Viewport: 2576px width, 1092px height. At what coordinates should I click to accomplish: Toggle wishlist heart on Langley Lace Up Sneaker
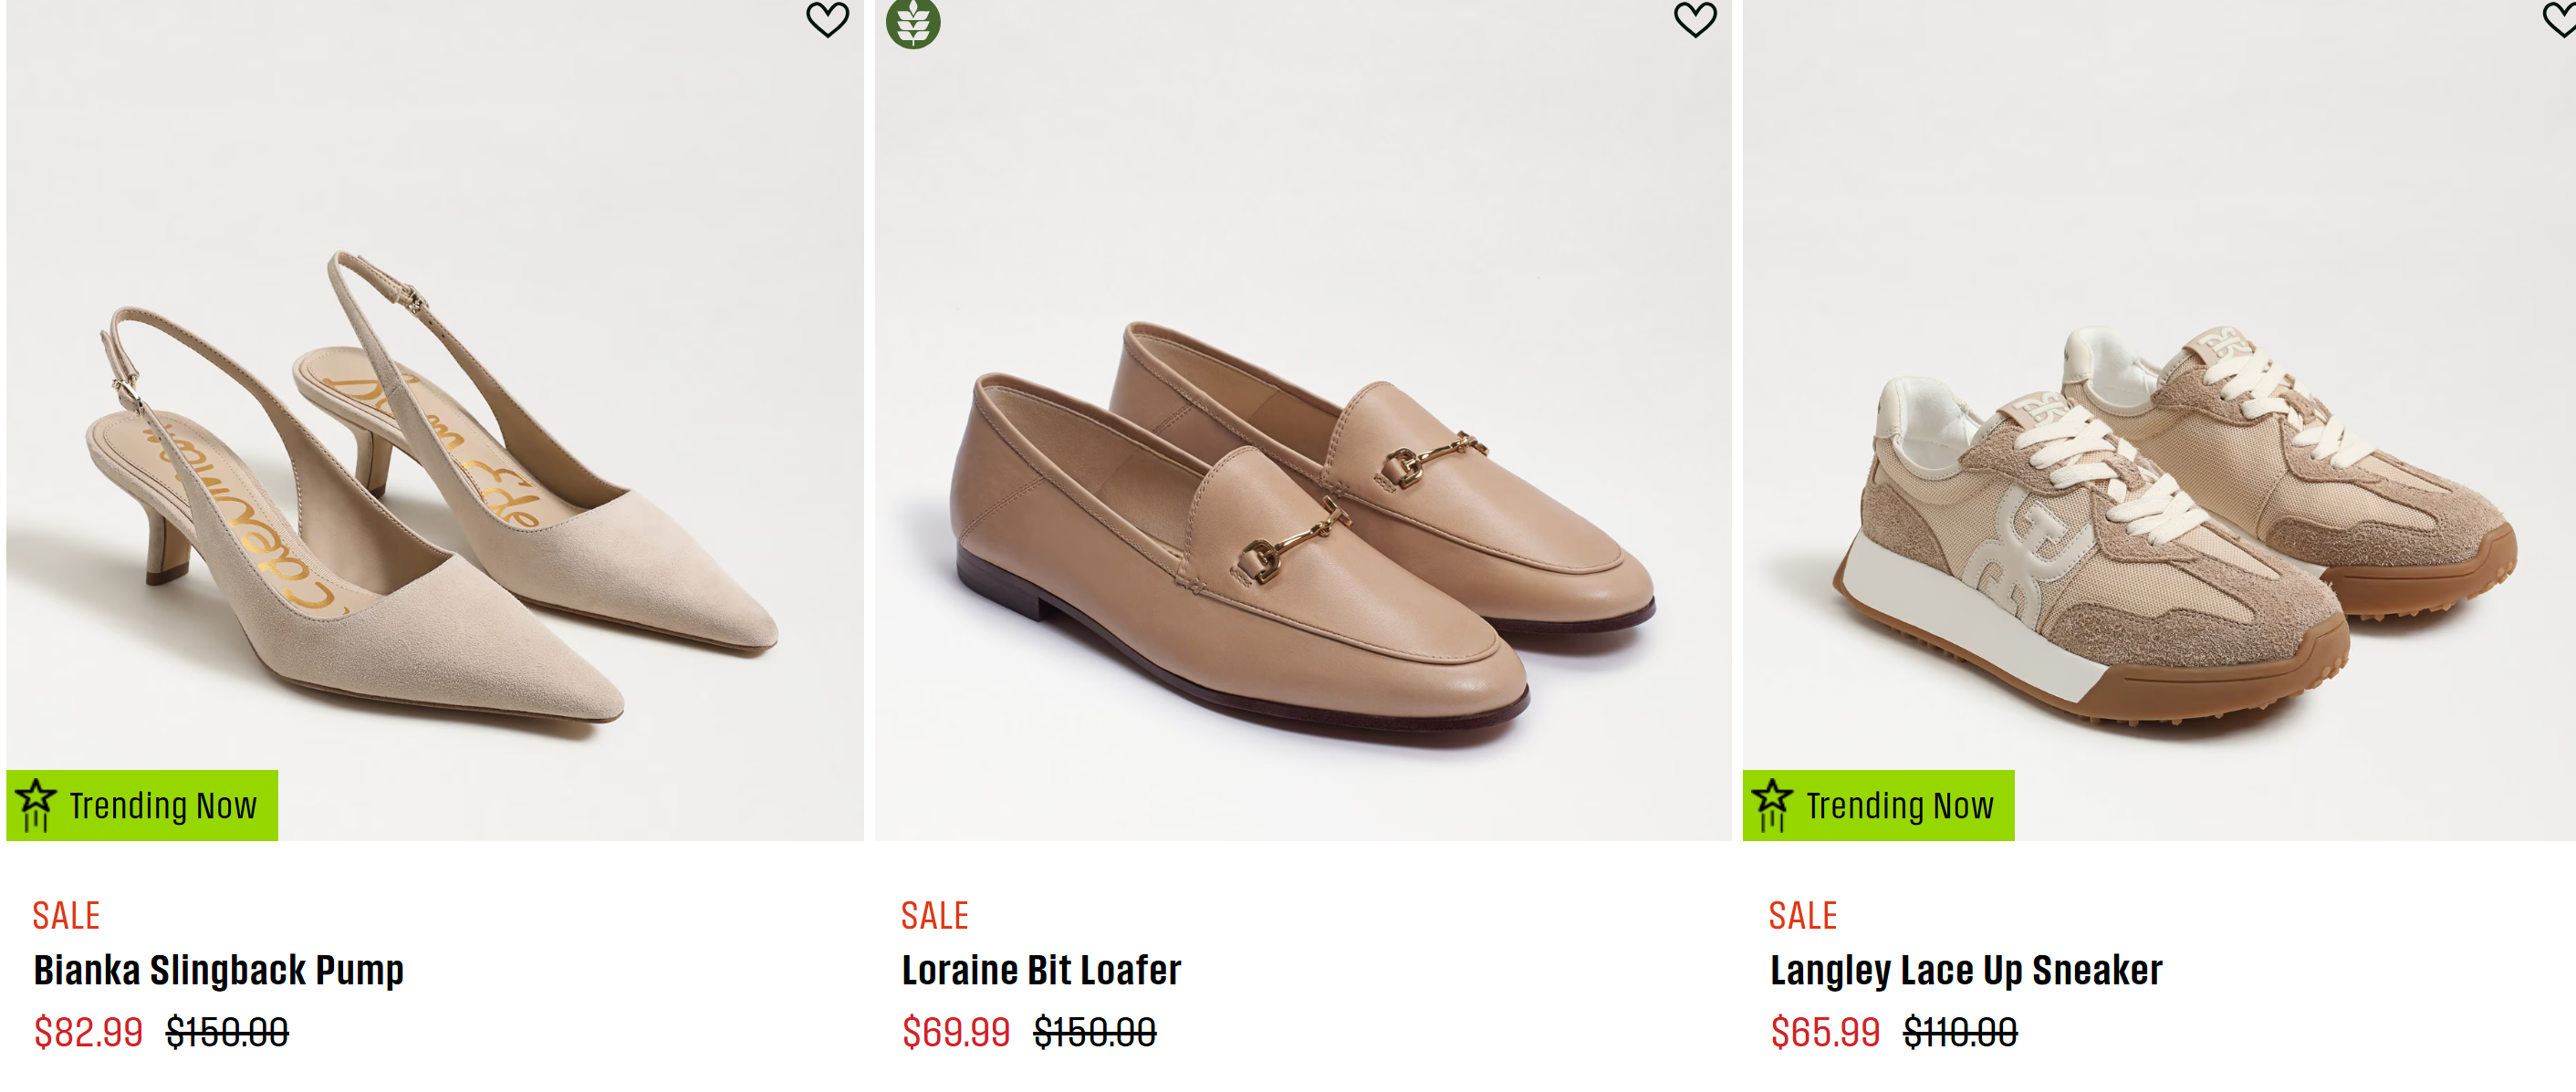pos(2561,18)
